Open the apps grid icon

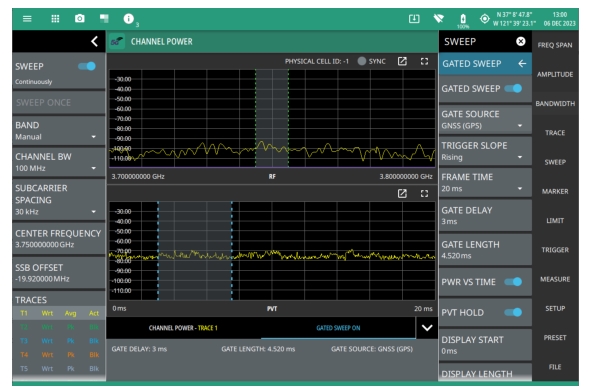[55, 18]
